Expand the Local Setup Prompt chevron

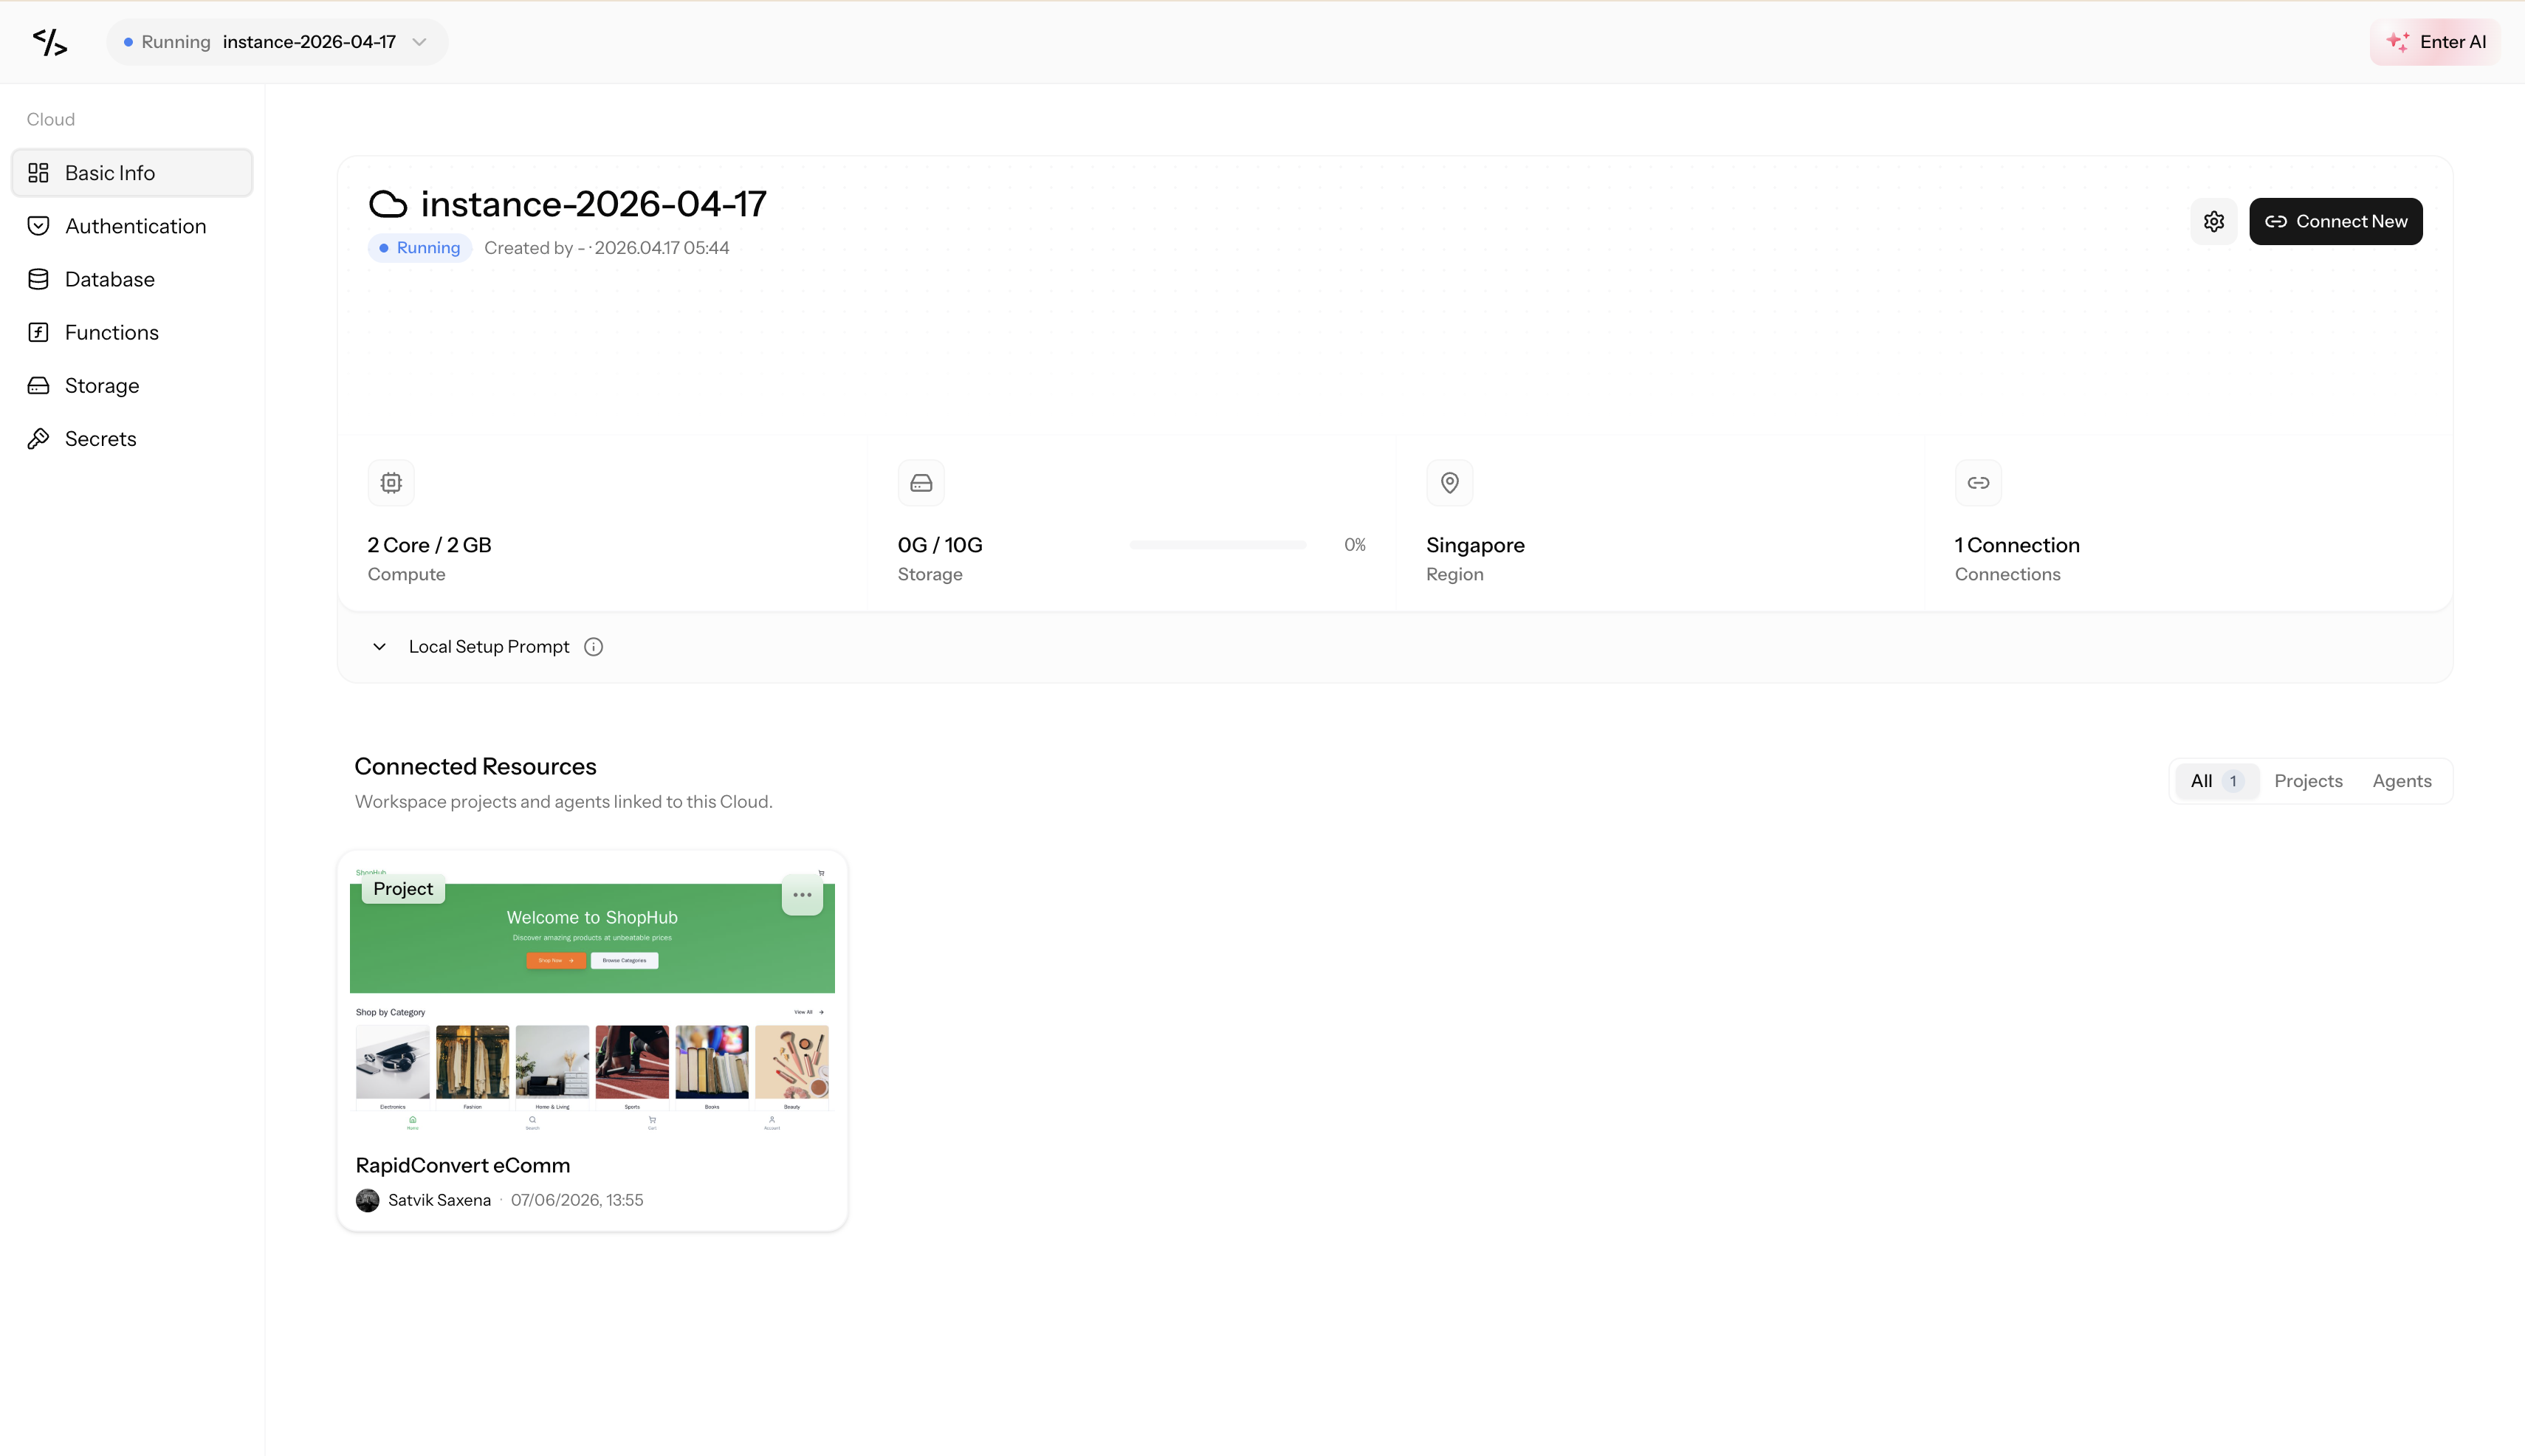click(x=379, y=647)
